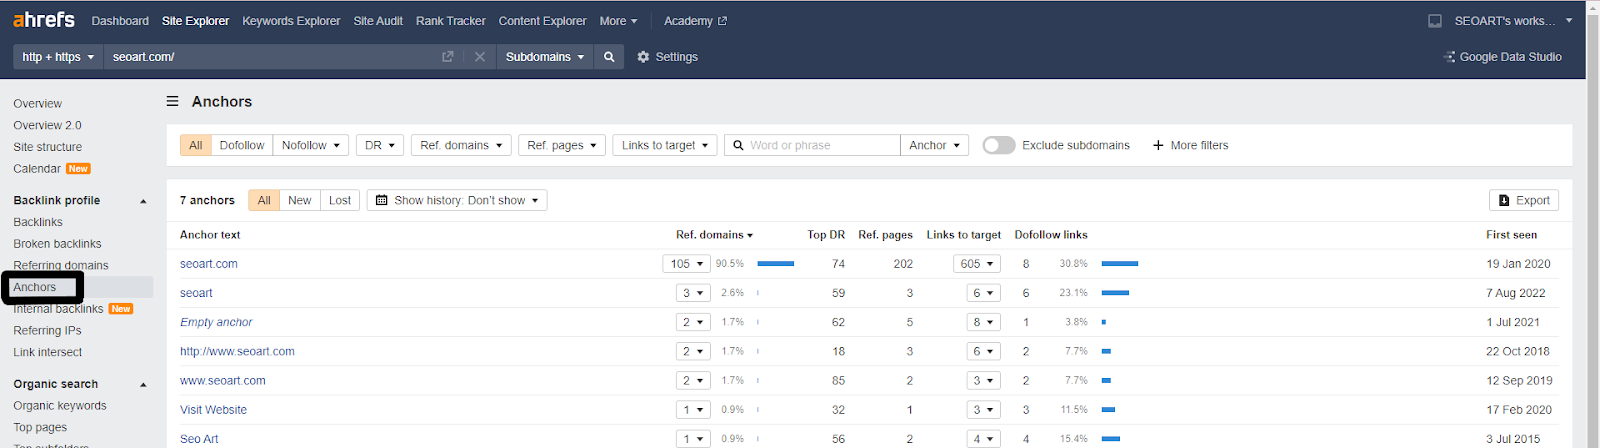Viewport: 1600px width, 448px height.
Task: Open the seoart.com anchor text link
Action: coord(209,264)
